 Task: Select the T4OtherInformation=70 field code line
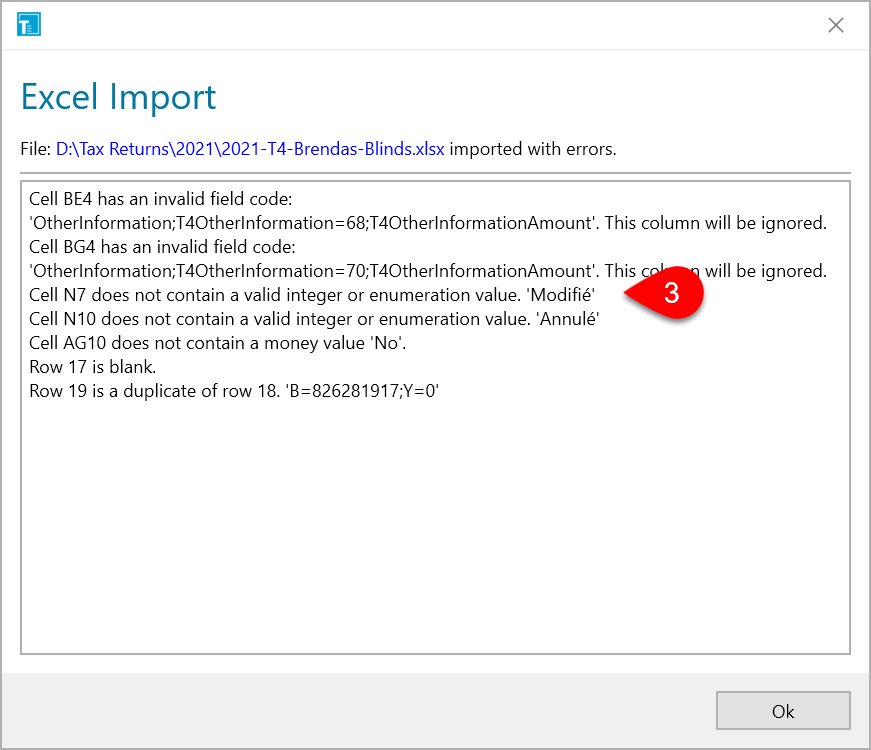coord(428,271)
